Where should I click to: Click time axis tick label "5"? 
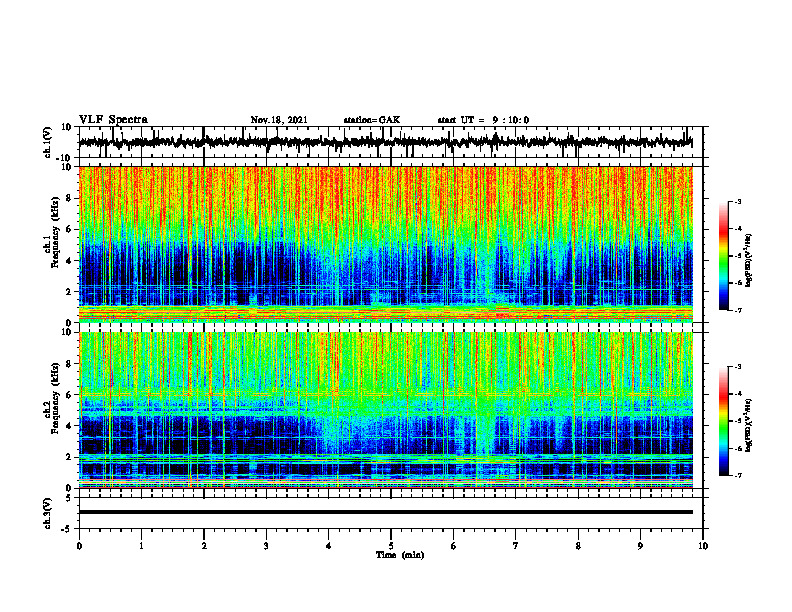(391, 546)
